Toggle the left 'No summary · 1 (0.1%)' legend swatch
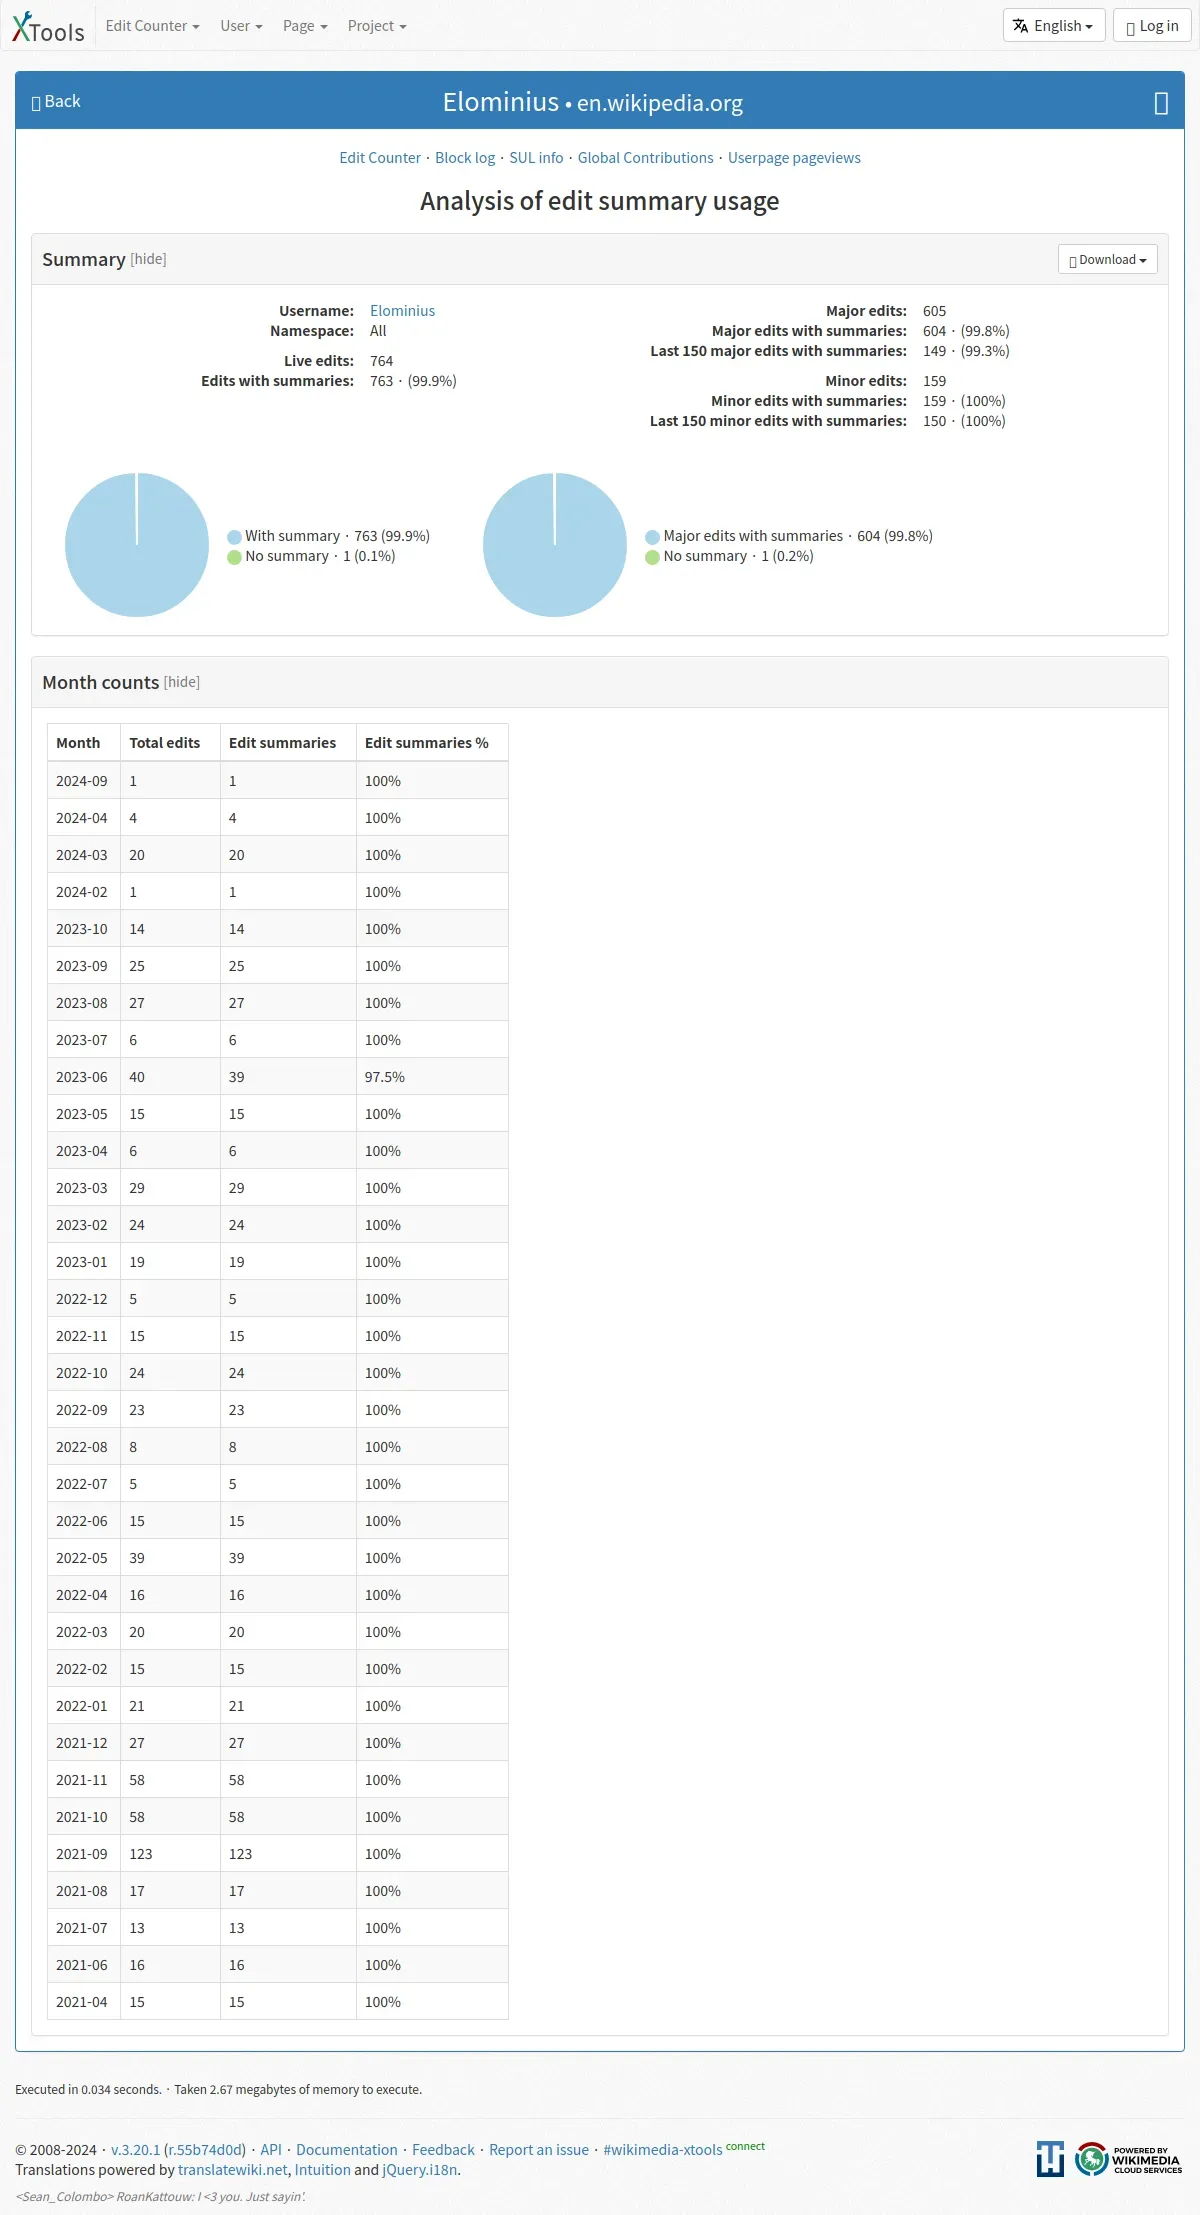Image resolution: width=1200 pixels, height=2215 pixels. [234, 557]
